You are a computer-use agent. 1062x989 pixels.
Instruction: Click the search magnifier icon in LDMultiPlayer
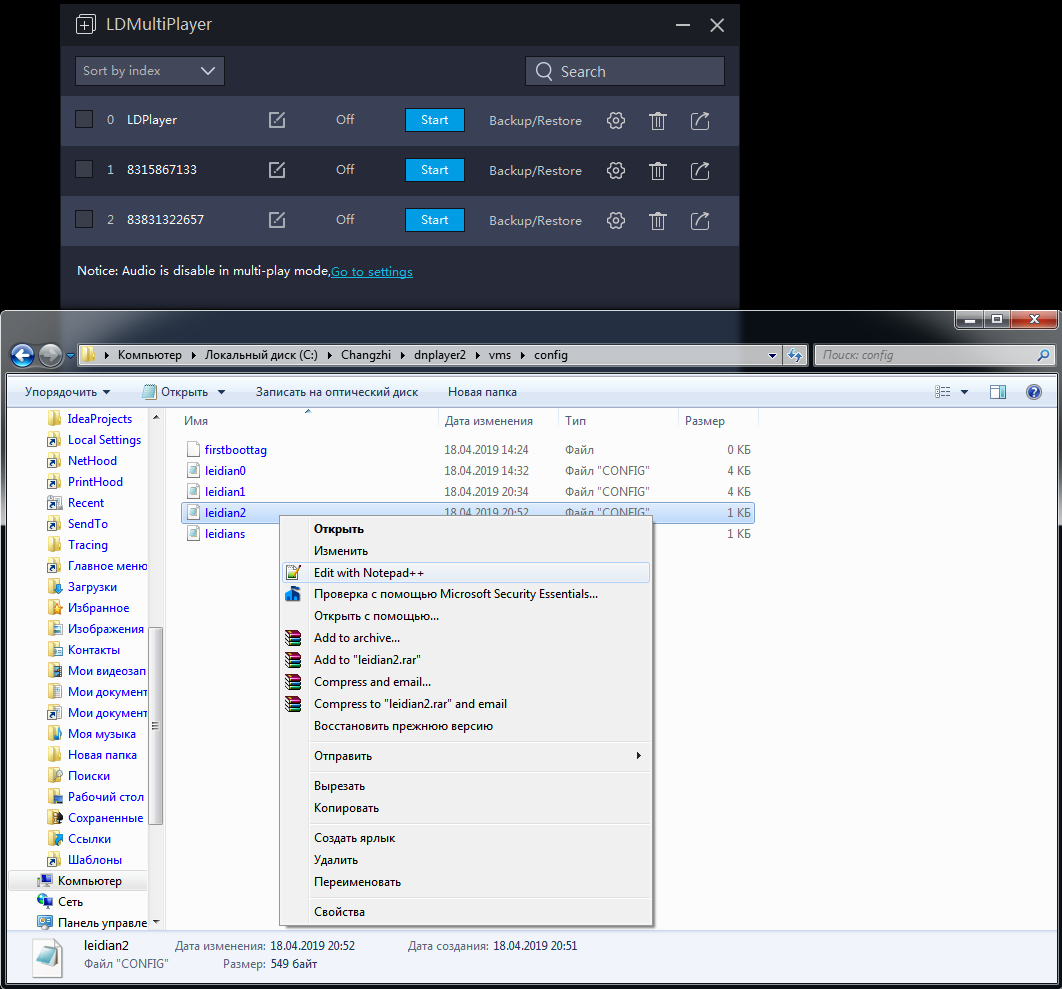[544, 71]
